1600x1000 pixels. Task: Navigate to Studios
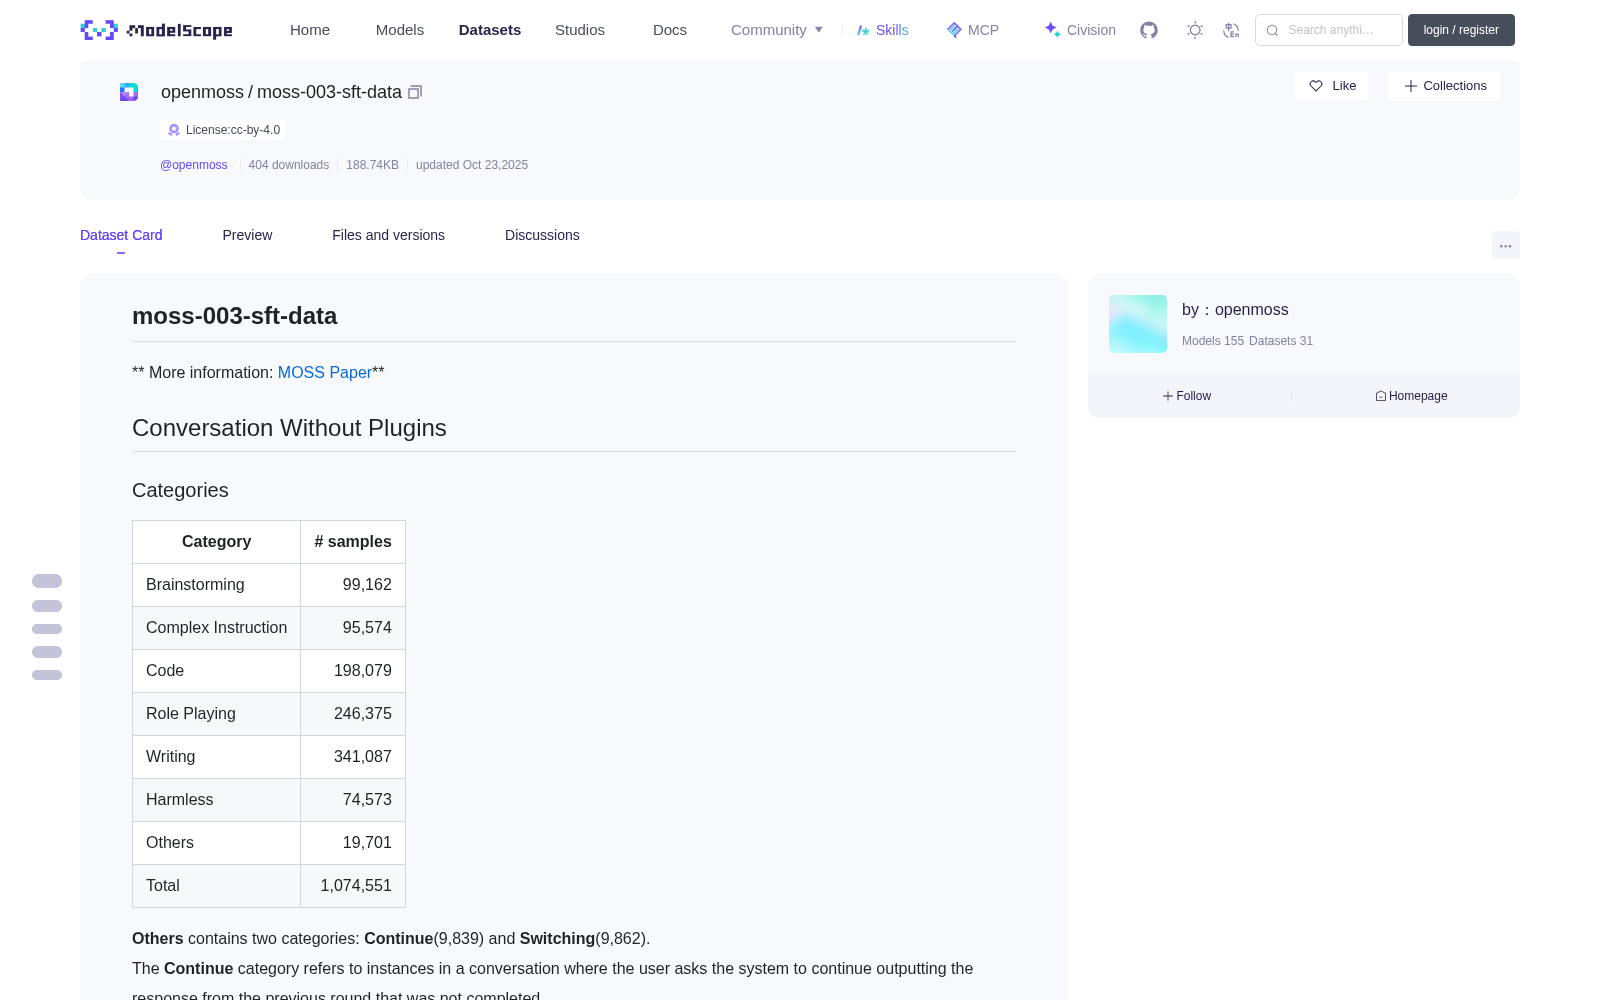pyautogui.click(x=580, y=30)
